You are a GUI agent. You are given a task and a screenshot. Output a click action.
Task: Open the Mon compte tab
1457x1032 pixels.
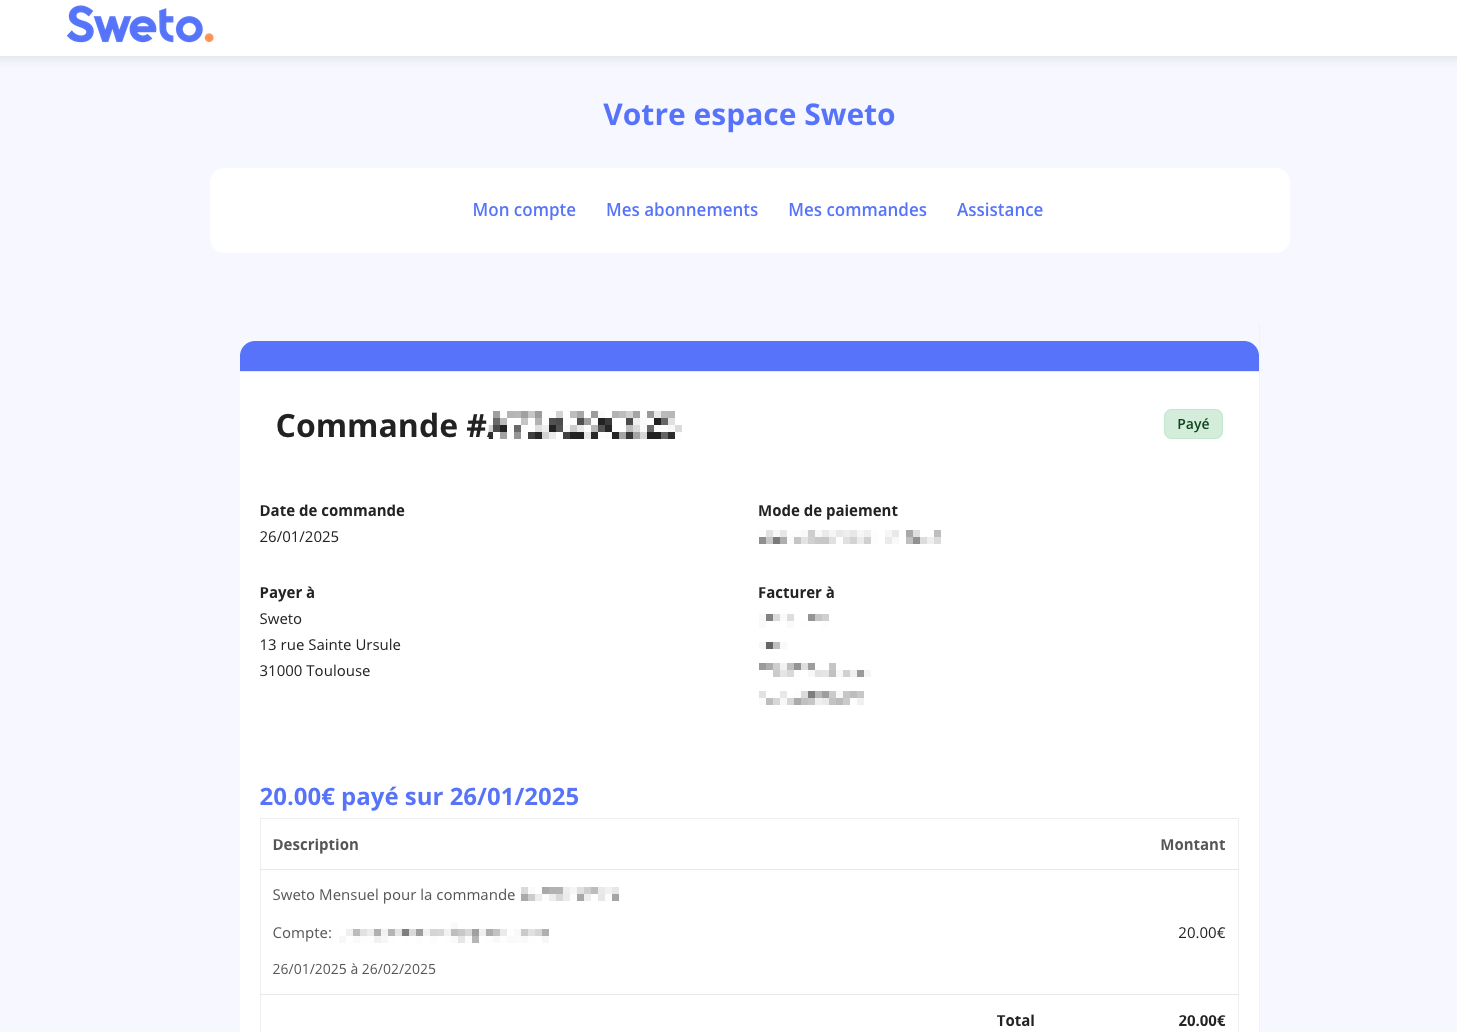(x=524, y=210)
